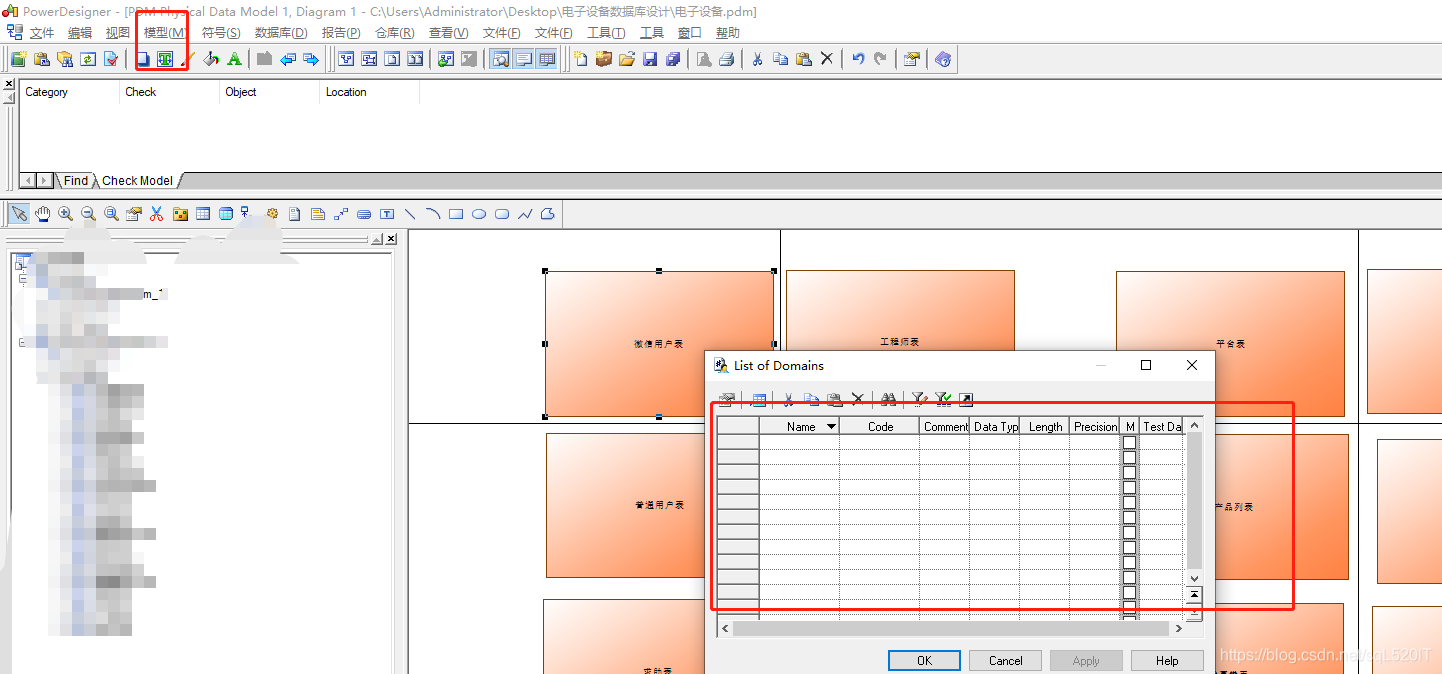
Task: Switch to the Find output tab
Action: coord(76,181)
